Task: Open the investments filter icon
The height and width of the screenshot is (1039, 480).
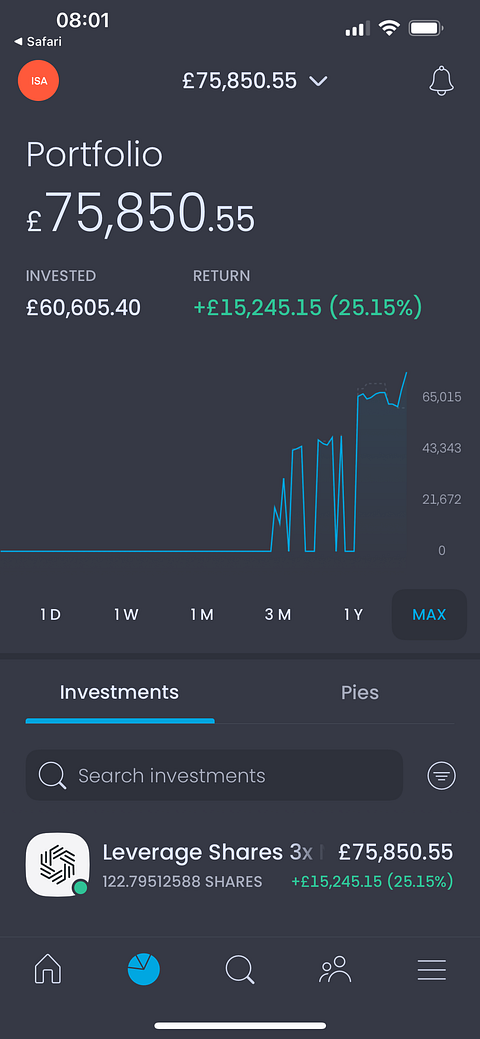Action: [442, 775]
